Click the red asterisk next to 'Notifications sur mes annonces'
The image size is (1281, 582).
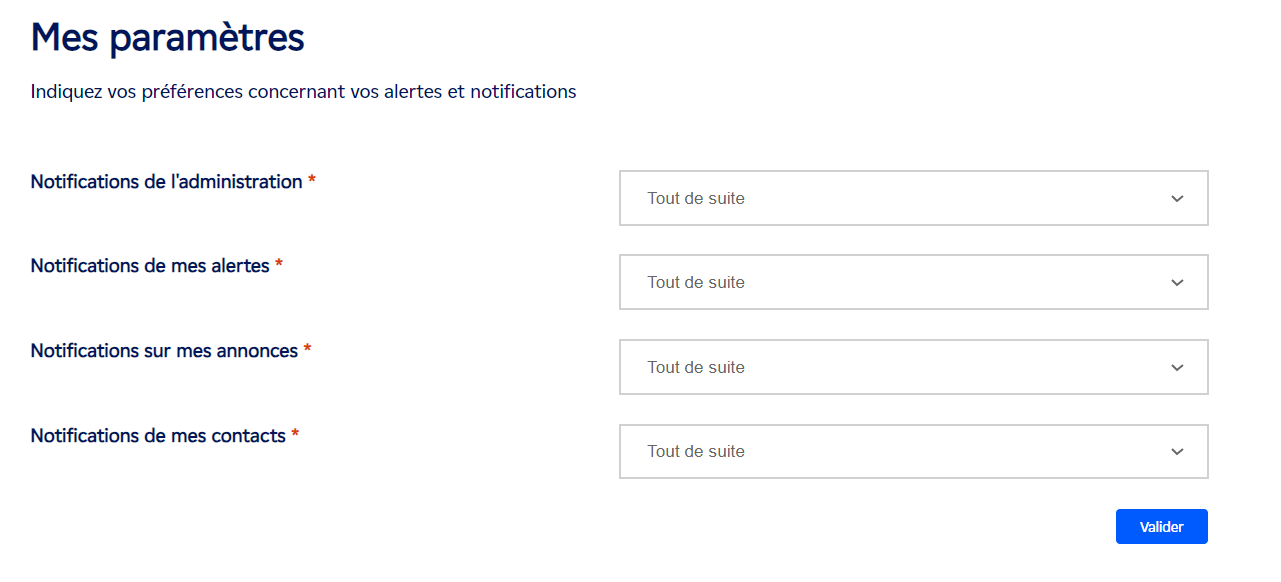305,350
